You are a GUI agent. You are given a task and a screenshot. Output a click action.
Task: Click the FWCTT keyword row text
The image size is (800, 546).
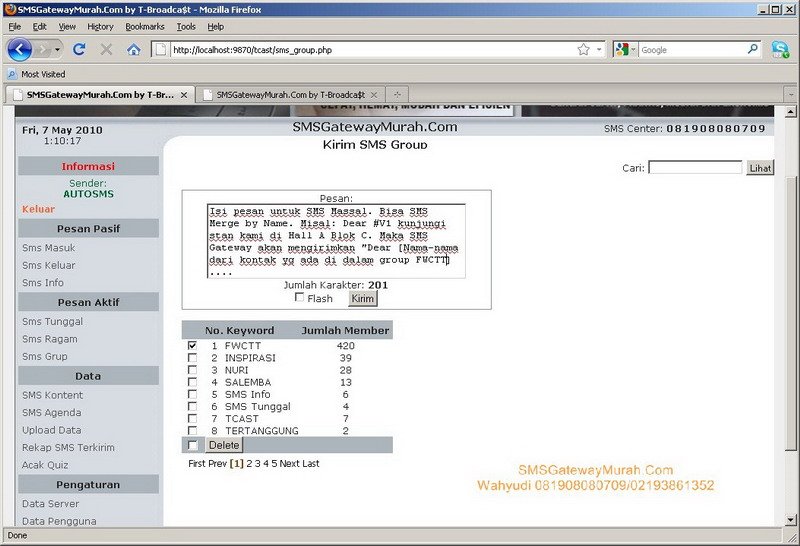coord(243,345)
